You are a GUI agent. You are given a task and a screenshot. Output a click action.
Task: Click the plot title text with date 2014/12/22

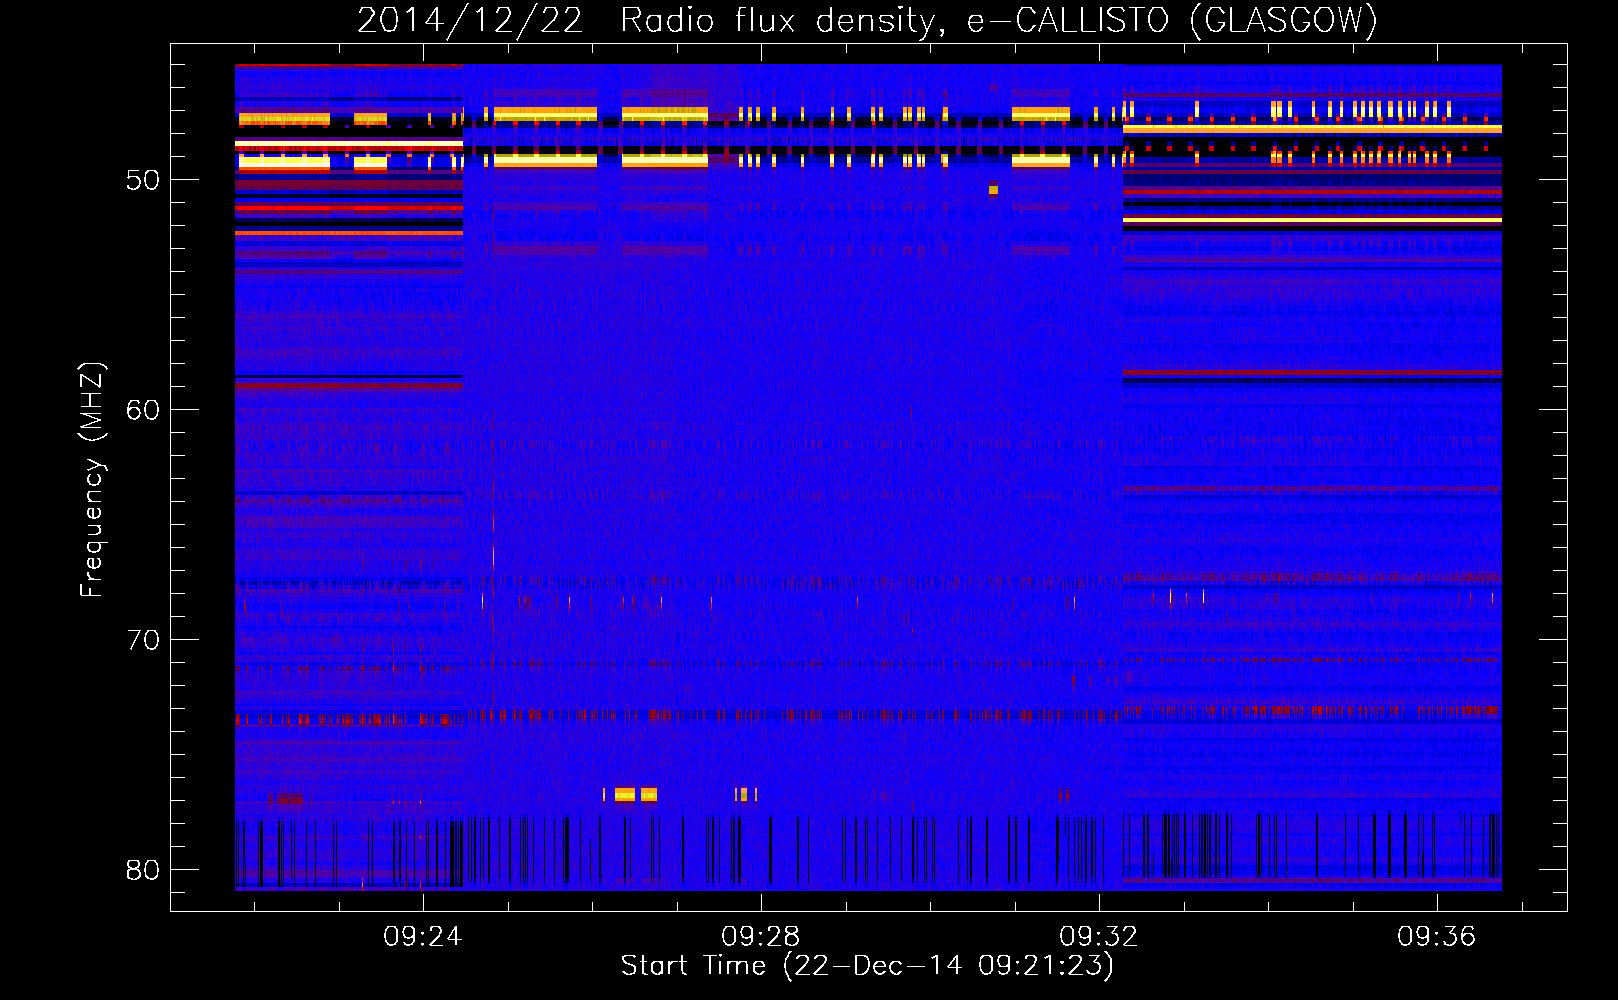click(x=867, y=20)
